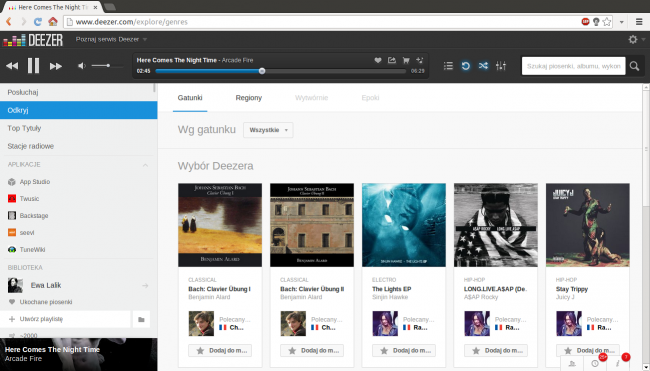The height and width of the screenshot is (371, 650).
Task: Switch to the Regiony tab
Action: (x=249, y=98)
